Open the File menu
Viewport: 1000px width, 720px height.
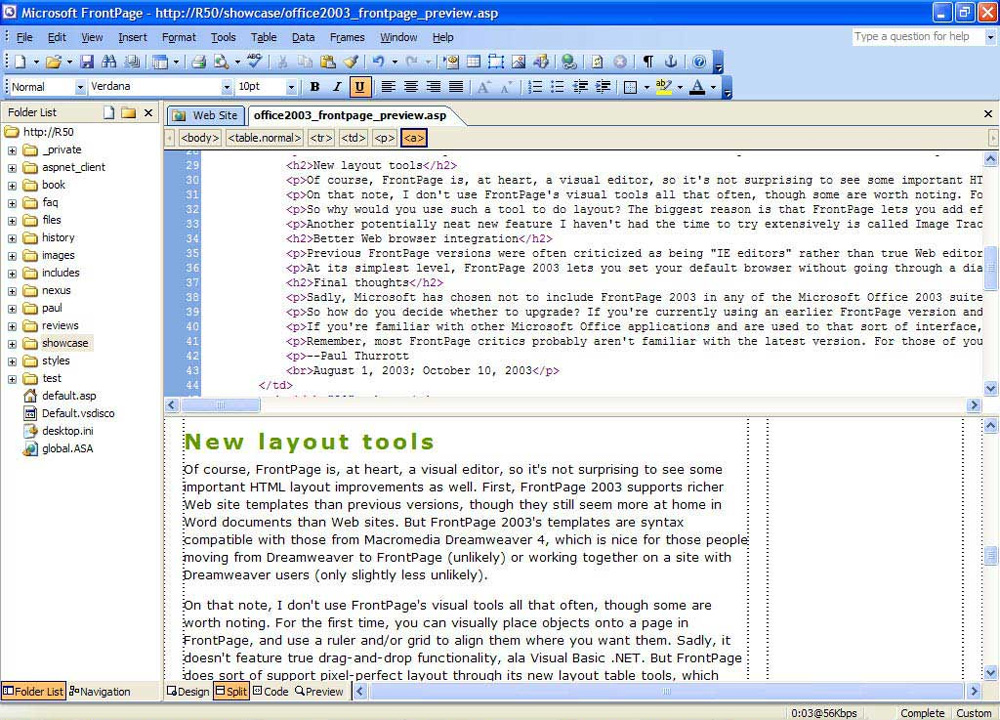click(24, 38)
